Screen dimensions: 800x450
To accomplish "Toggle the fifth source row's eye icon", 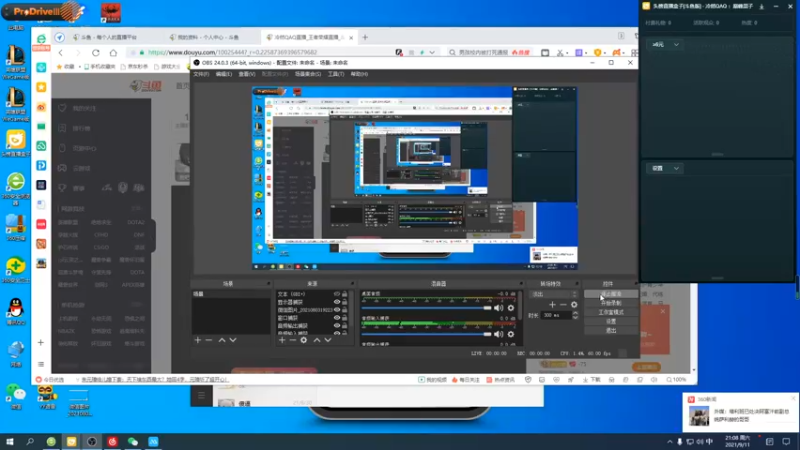I will tap(337, 325).
